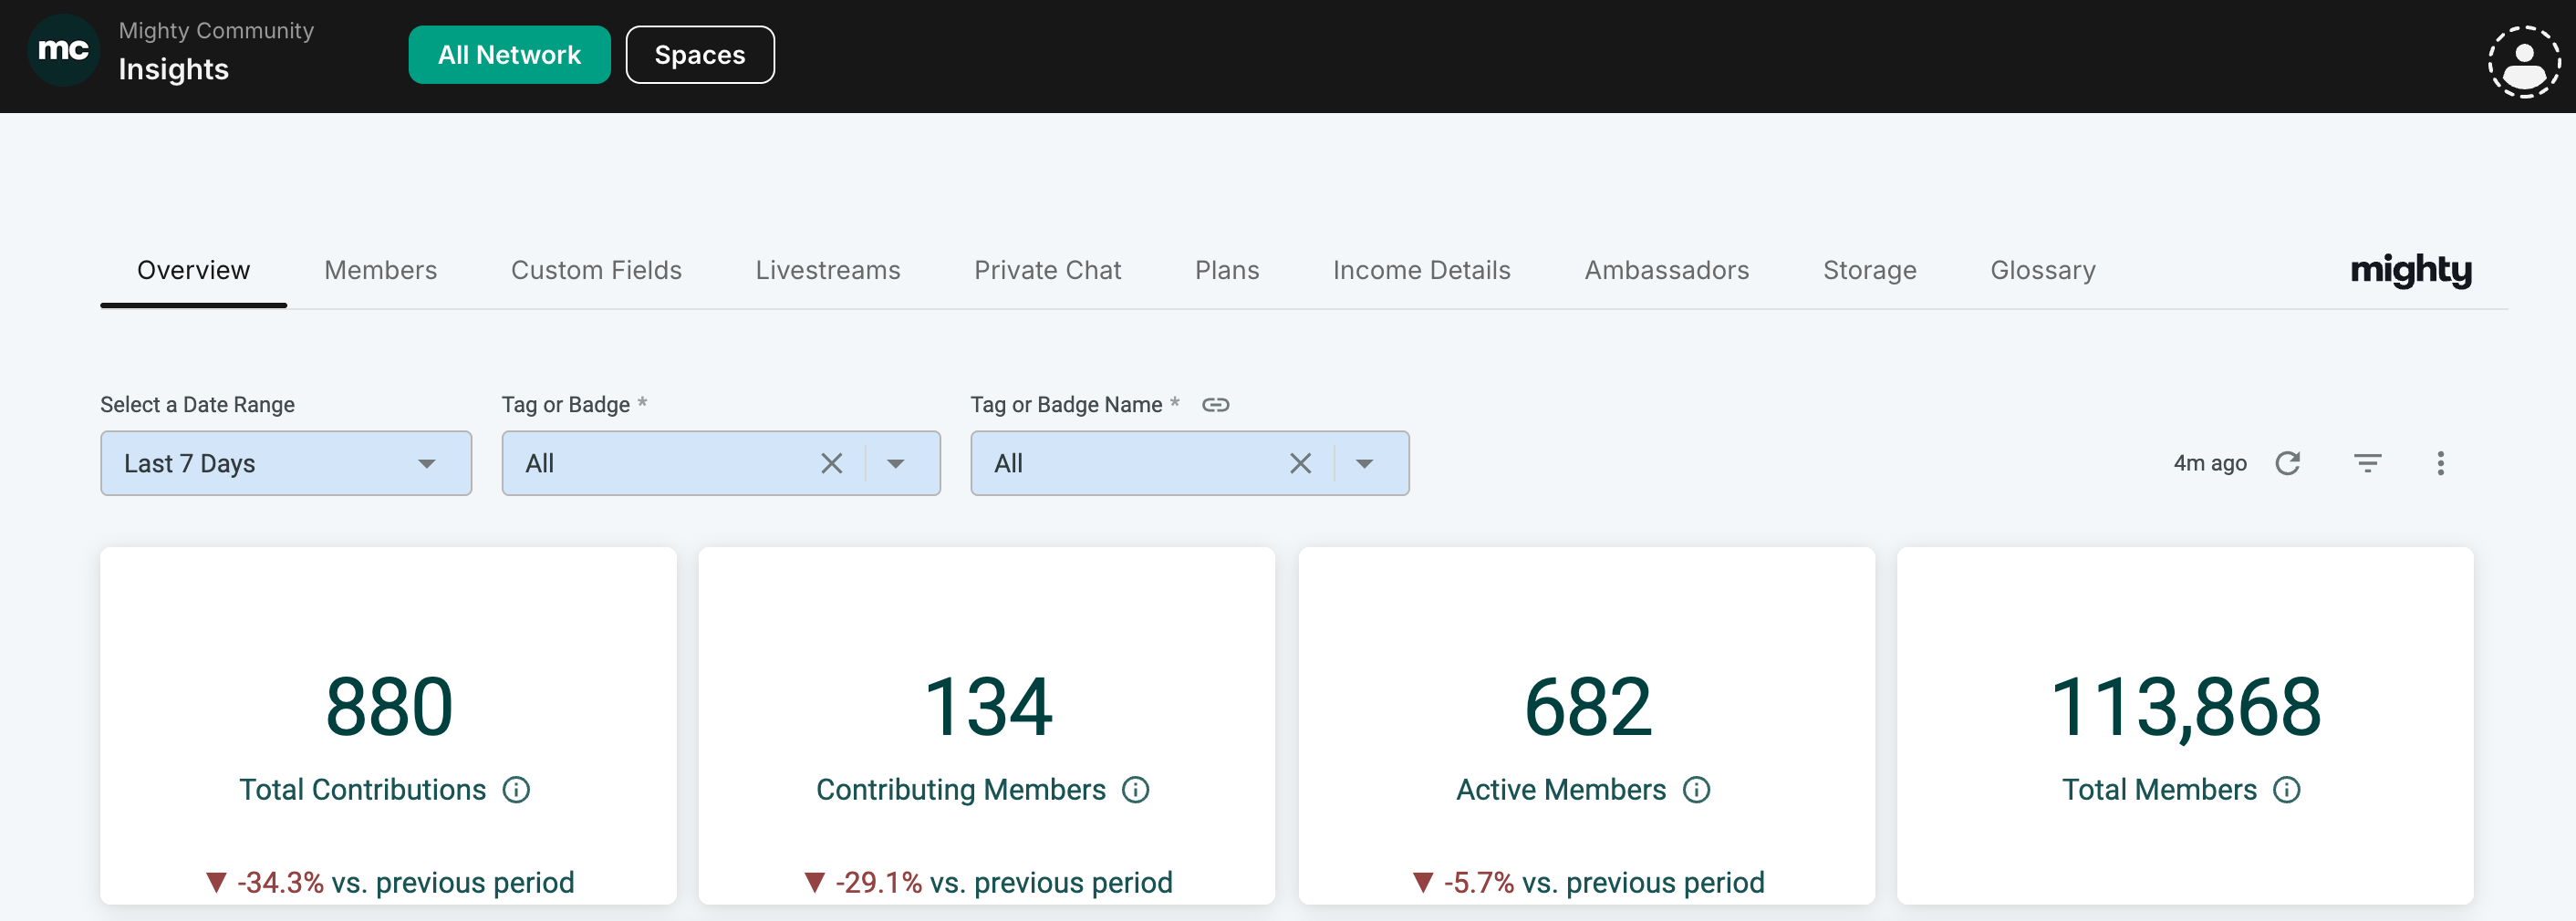
Task: Open the Private Chat tab
Action: [1048, 270]
